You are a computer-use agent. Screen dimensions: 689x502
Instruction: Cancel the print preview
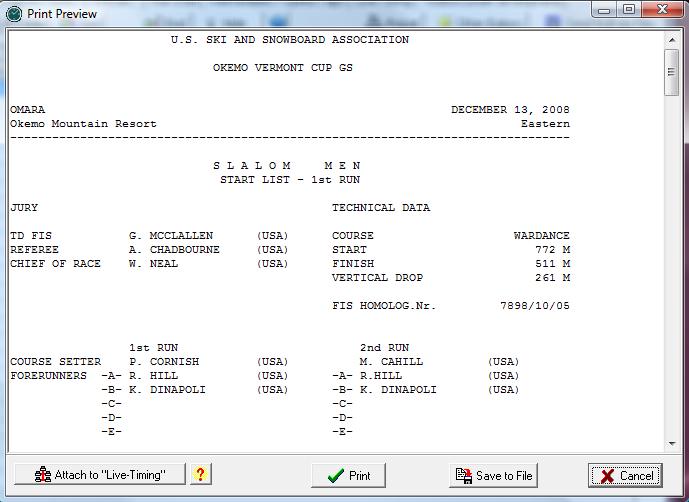click(625, 475)
